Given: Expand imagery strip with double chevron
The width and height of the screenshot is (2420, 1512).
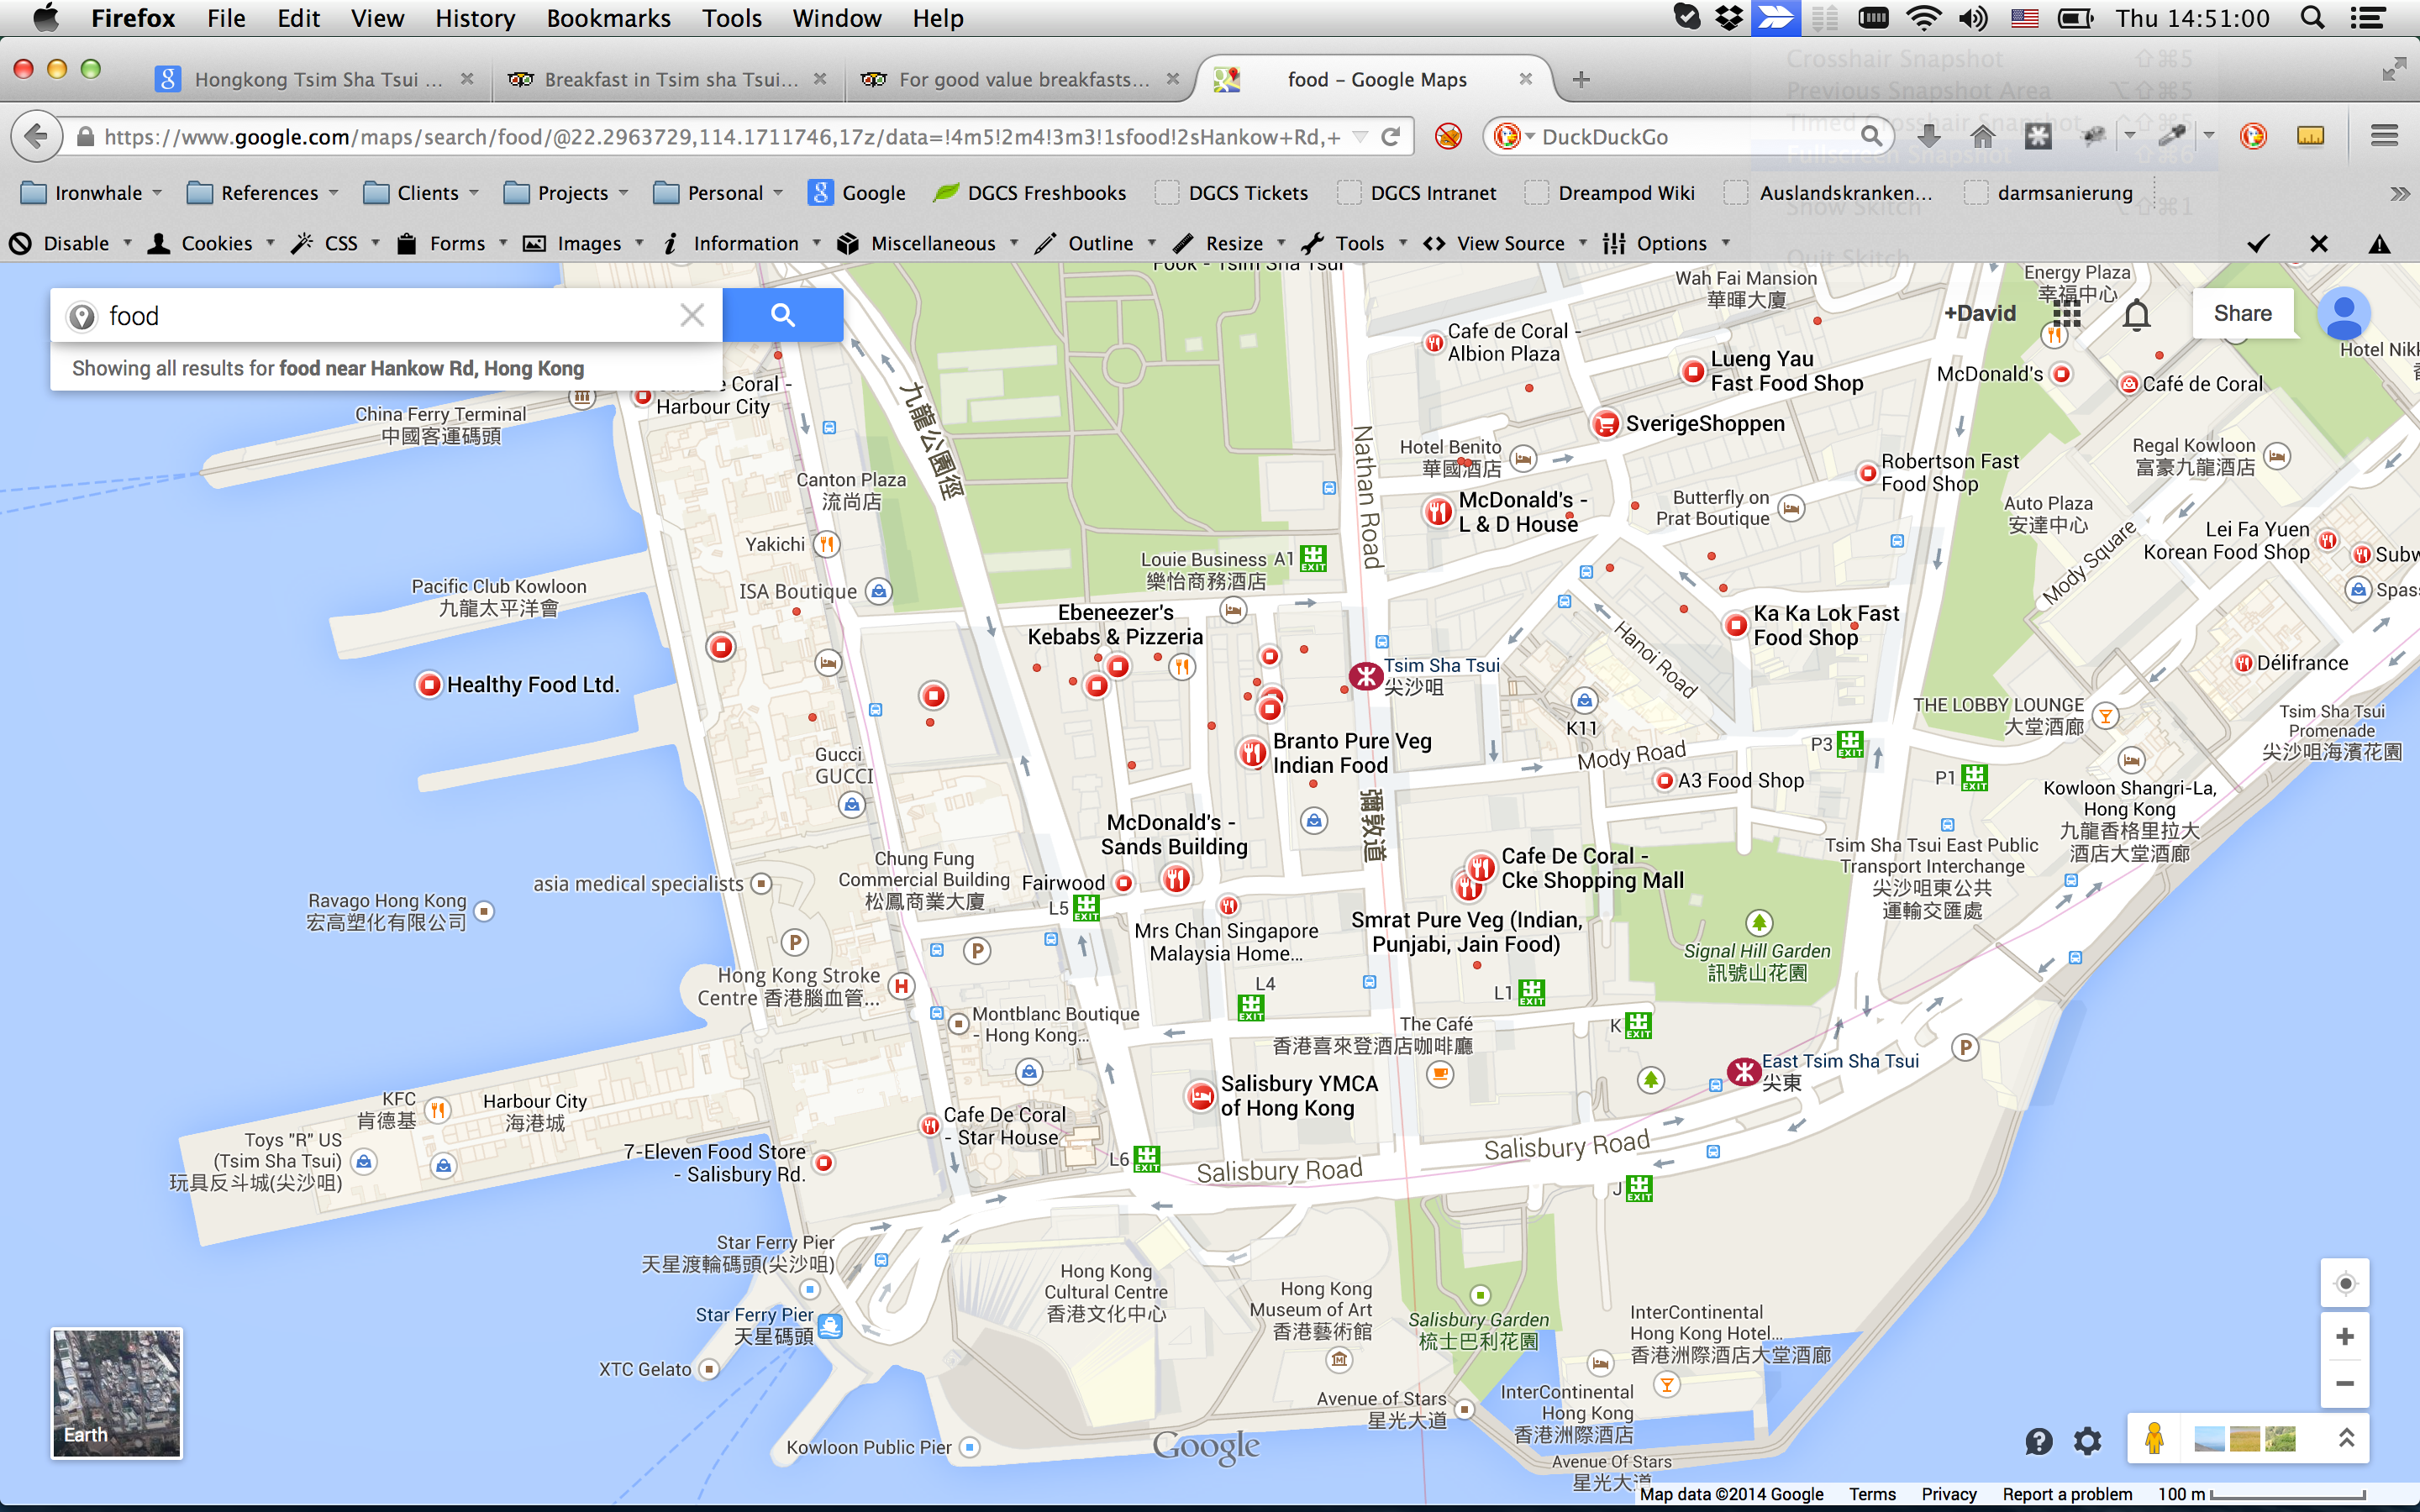Looking at the screenshot, I should pos(2346,1438).
